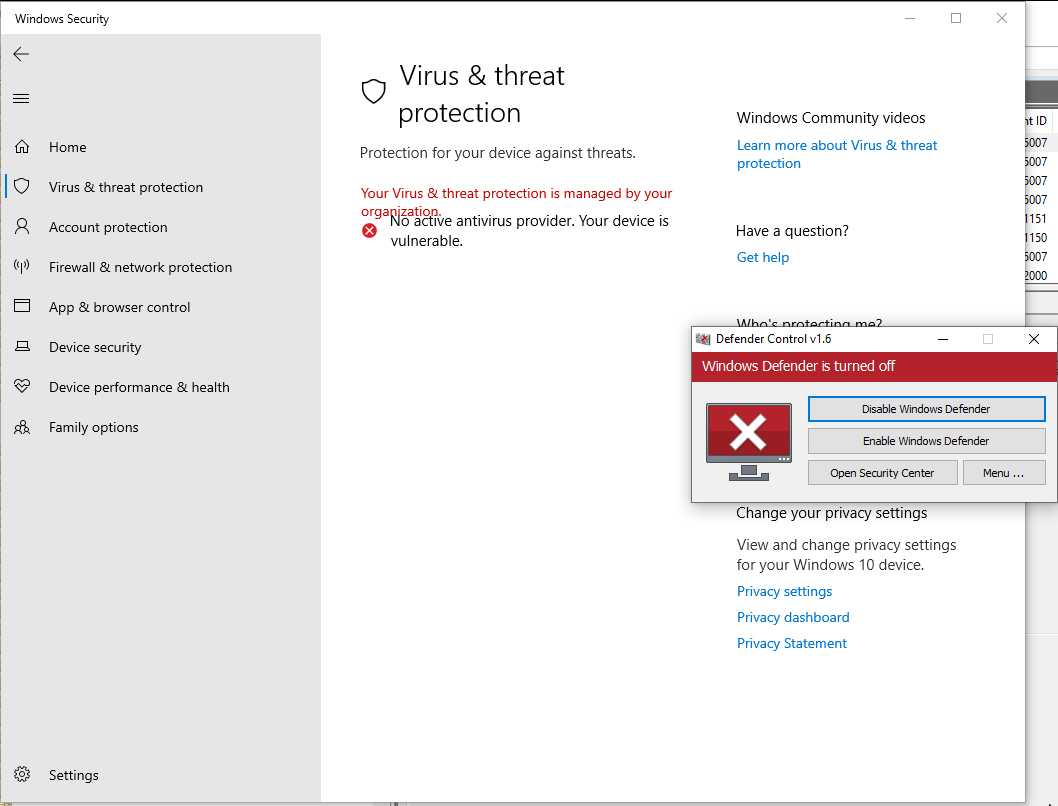Viewport: 1058px width, 806px height.
Task: Click the red monitor X status image
Action: (748, 442)
